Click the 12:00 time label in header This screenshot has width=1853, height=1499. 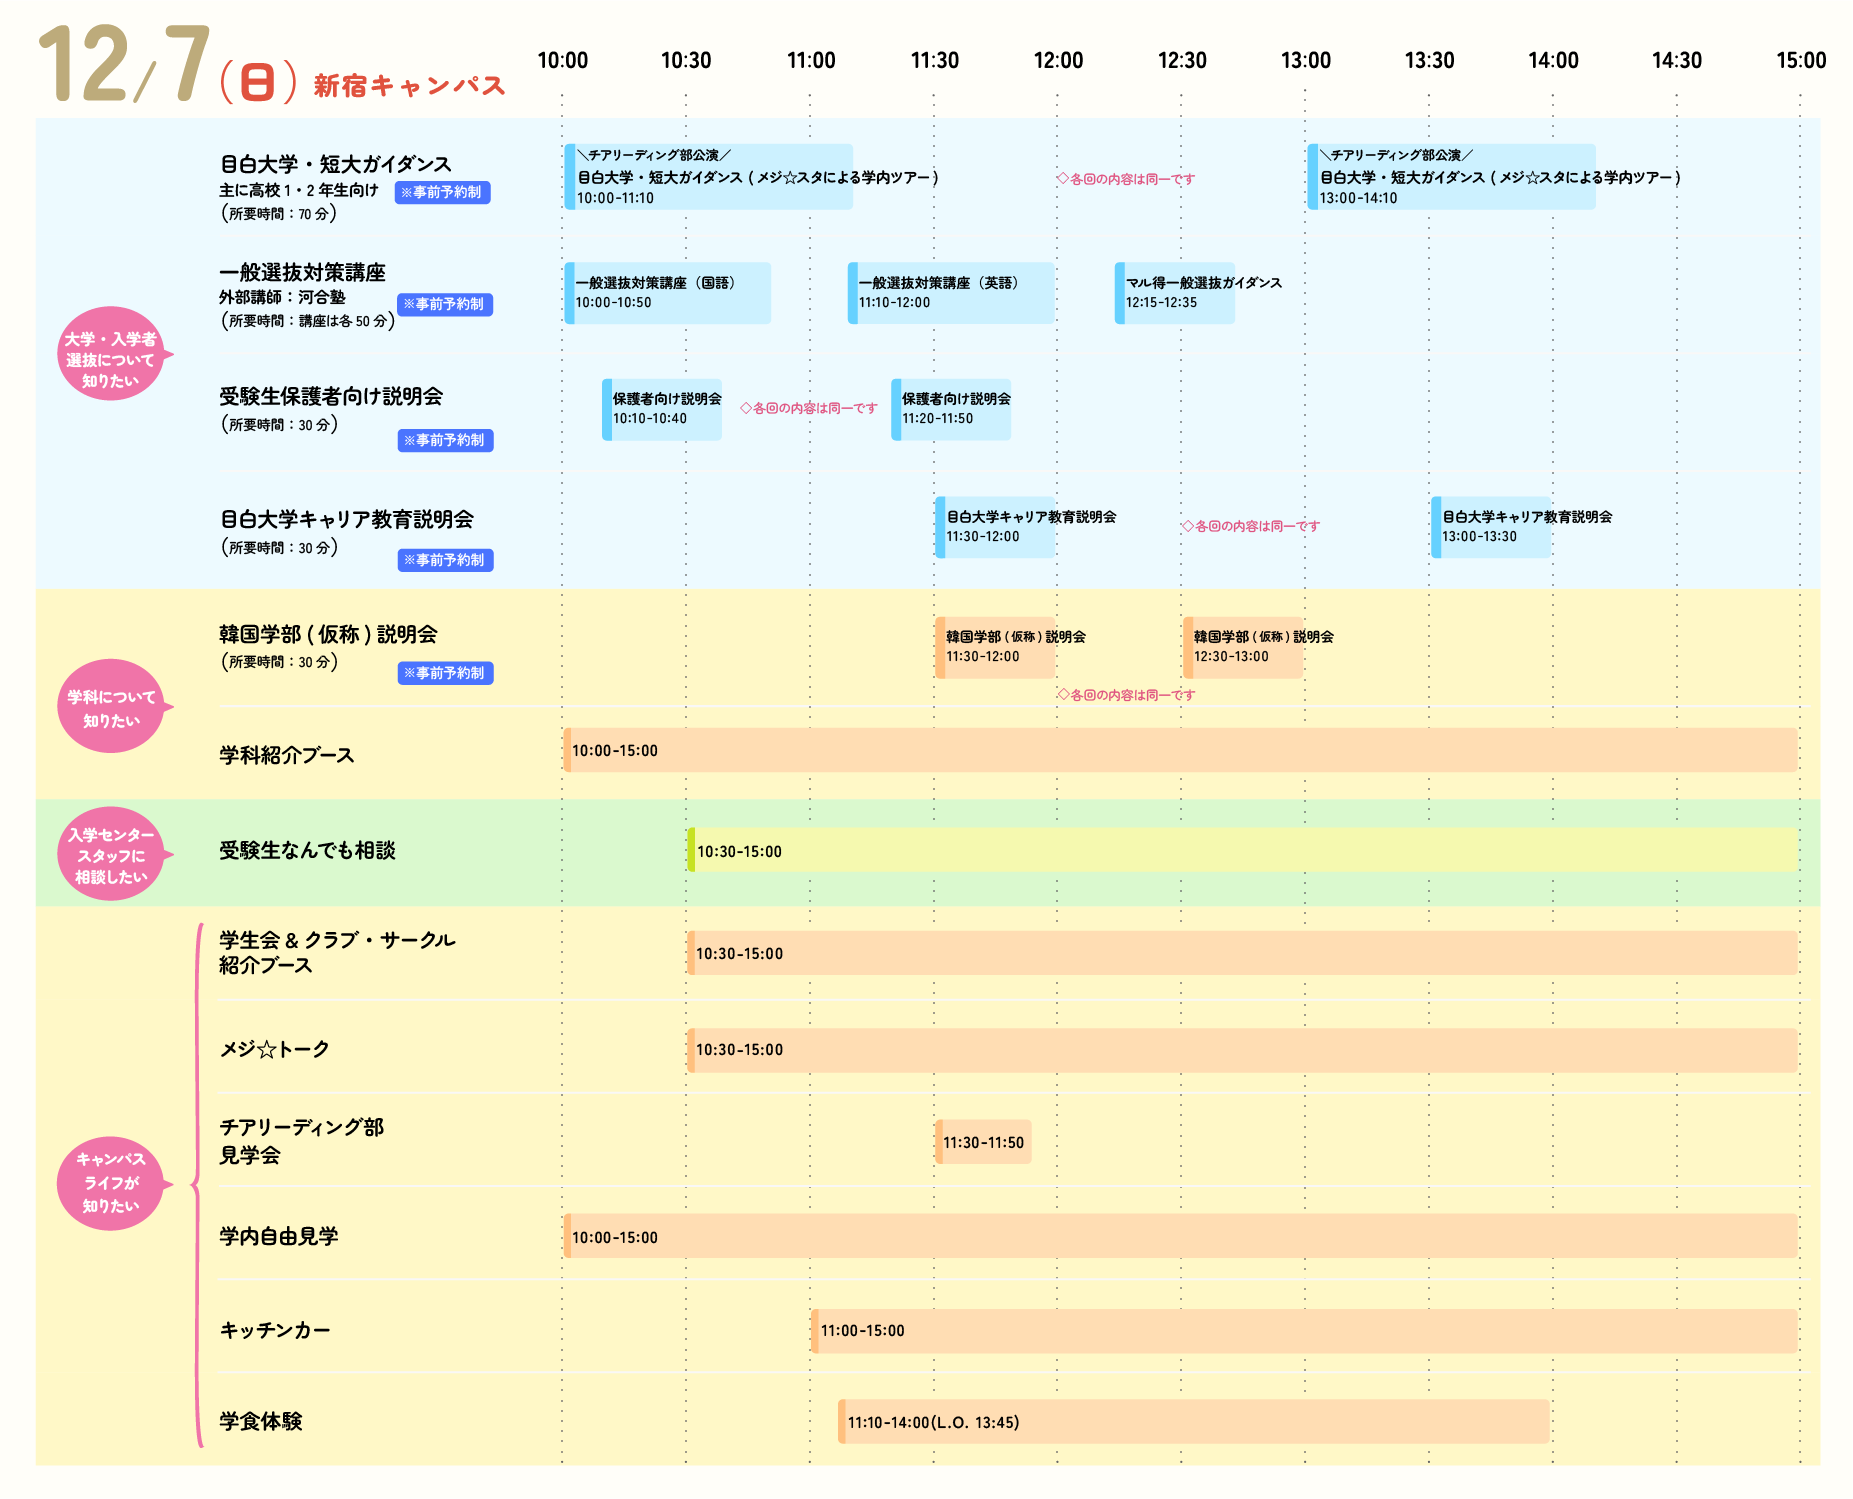coord(1058,61)
